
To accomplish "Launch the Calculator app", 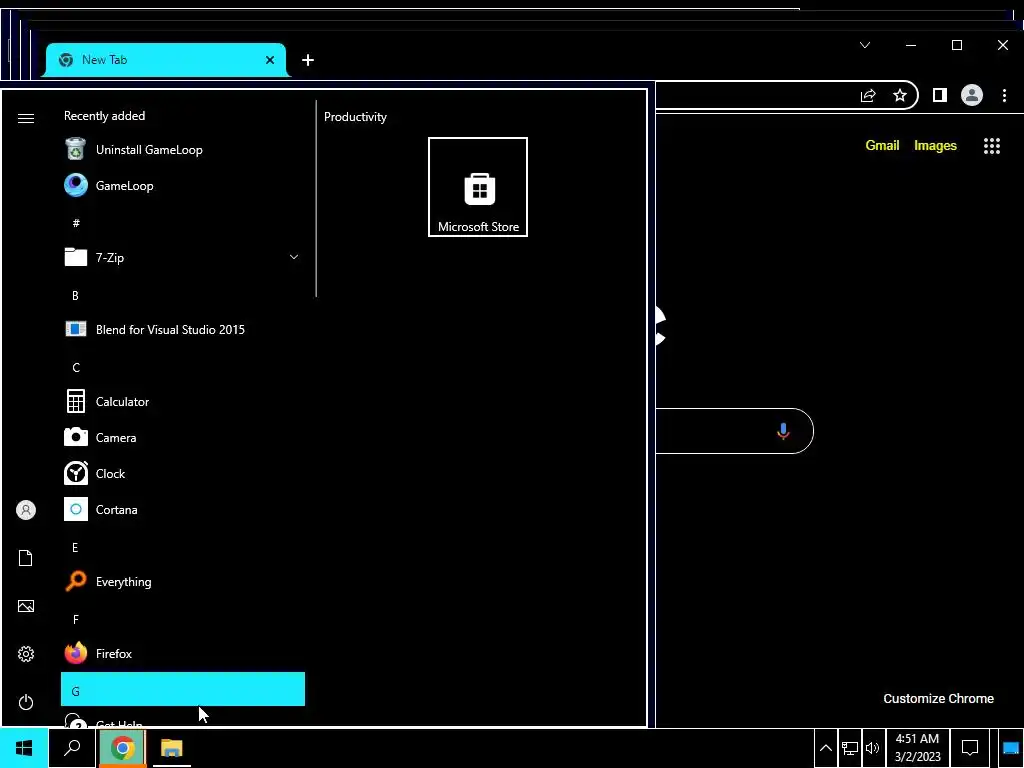I will click(x=183, y=402).
